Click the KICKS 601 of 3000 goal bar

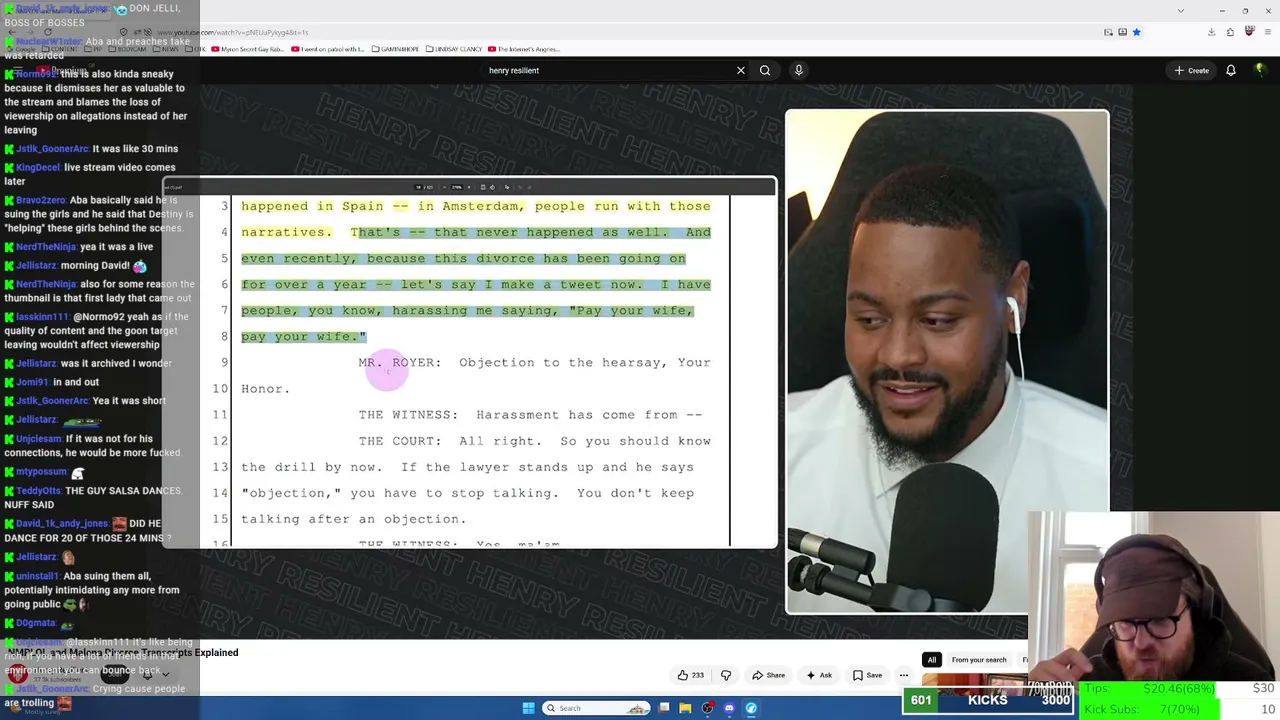[989, 700]
